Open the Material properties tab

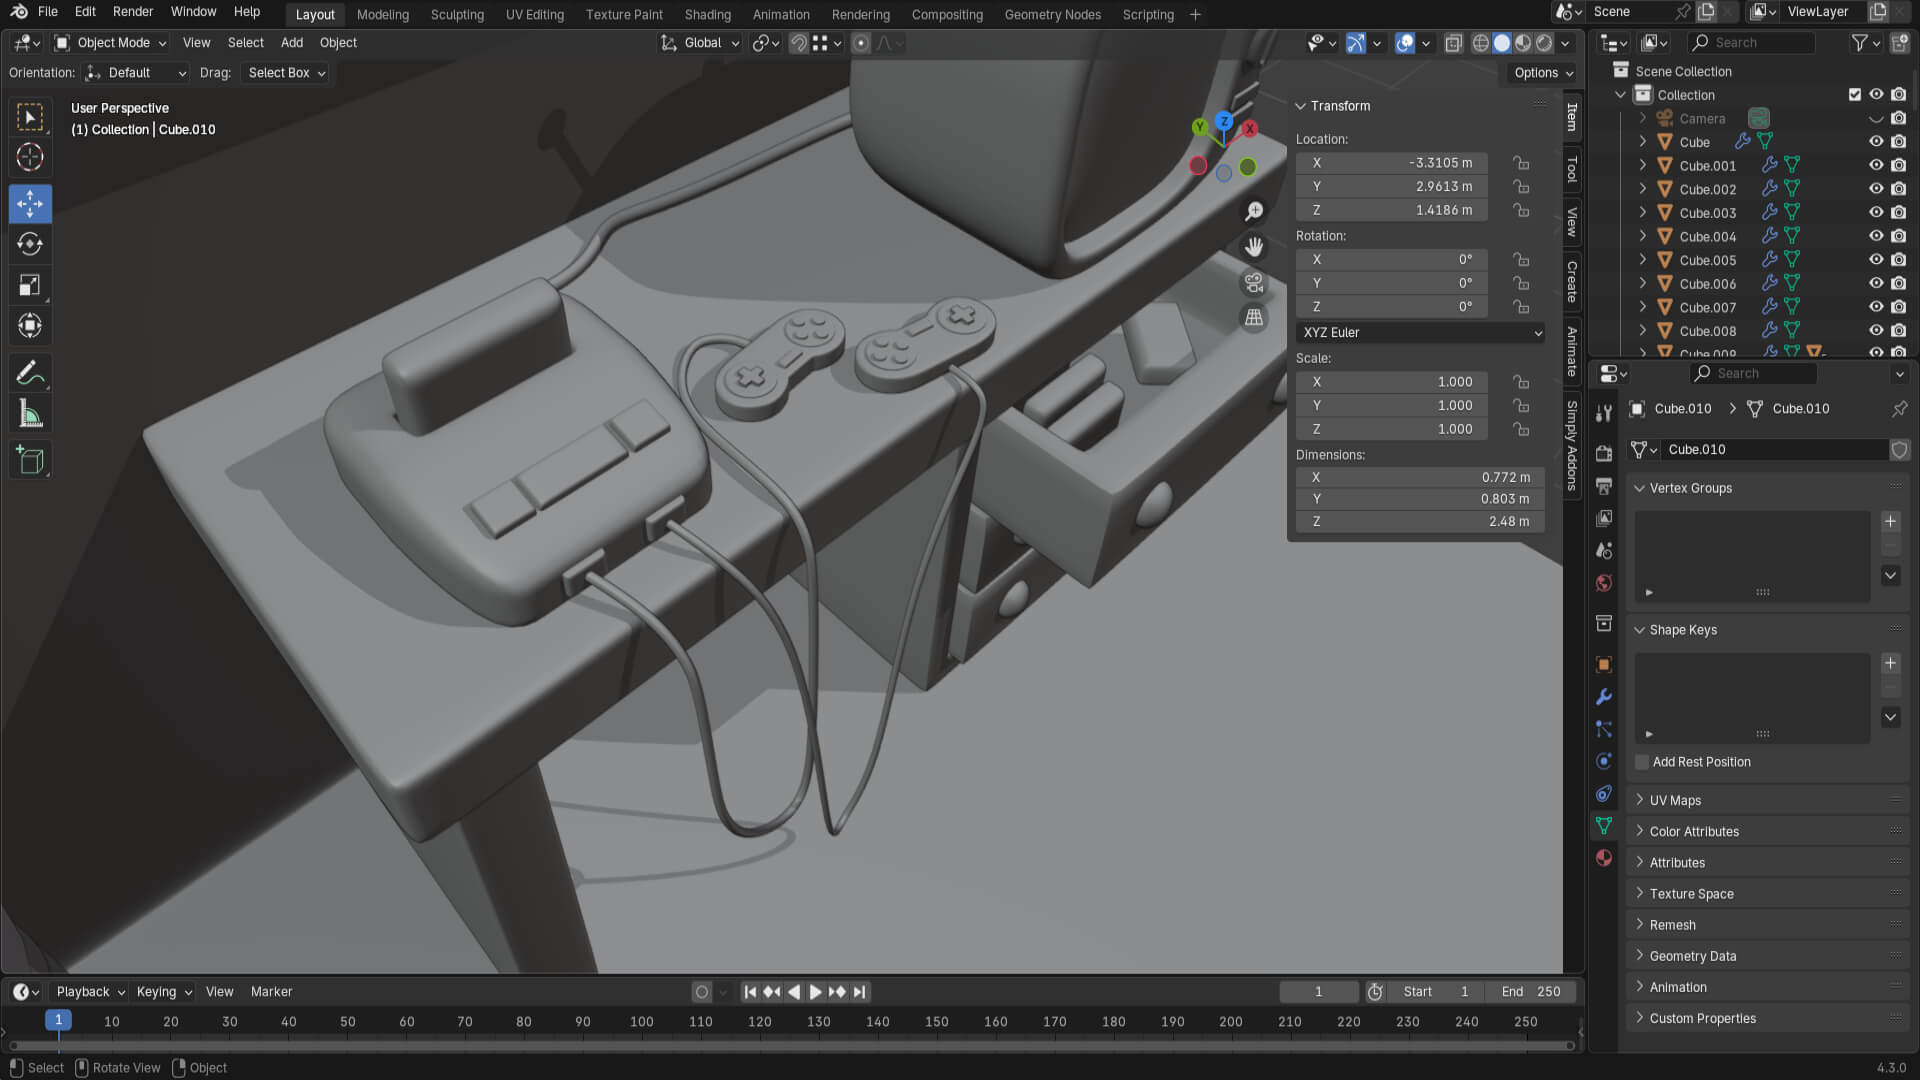click(x=1604, y=858)
